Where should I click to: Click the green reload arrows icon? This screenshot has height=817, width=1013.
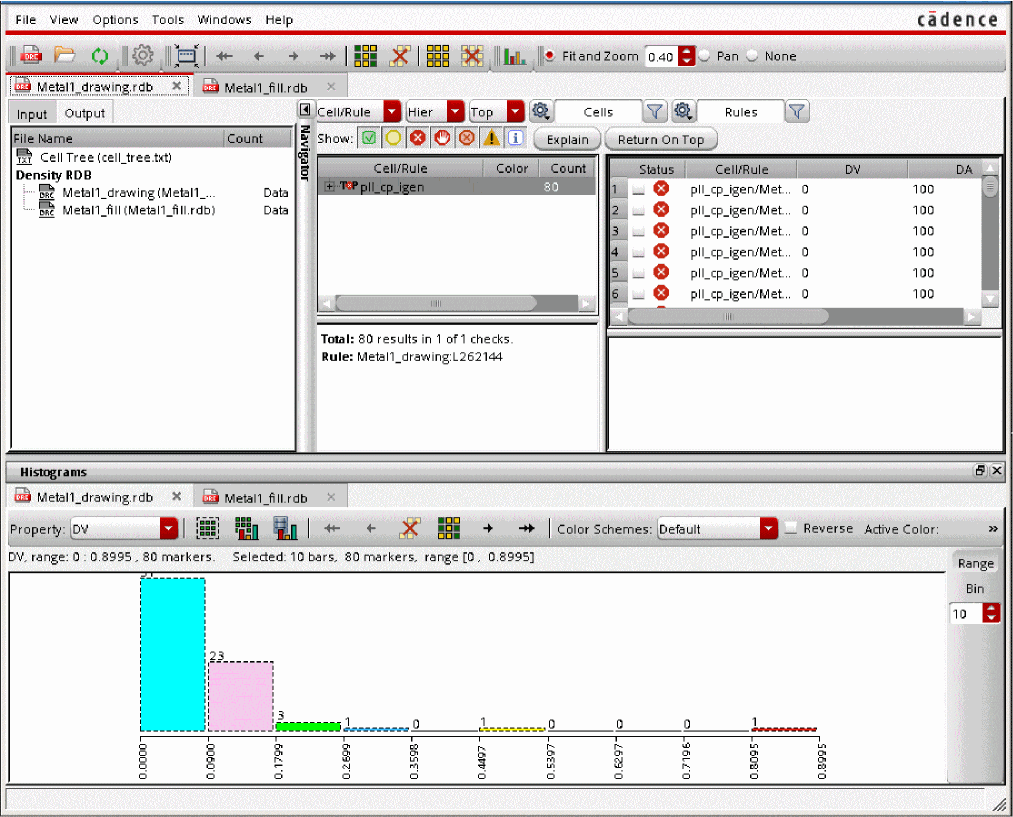(99, 56)
